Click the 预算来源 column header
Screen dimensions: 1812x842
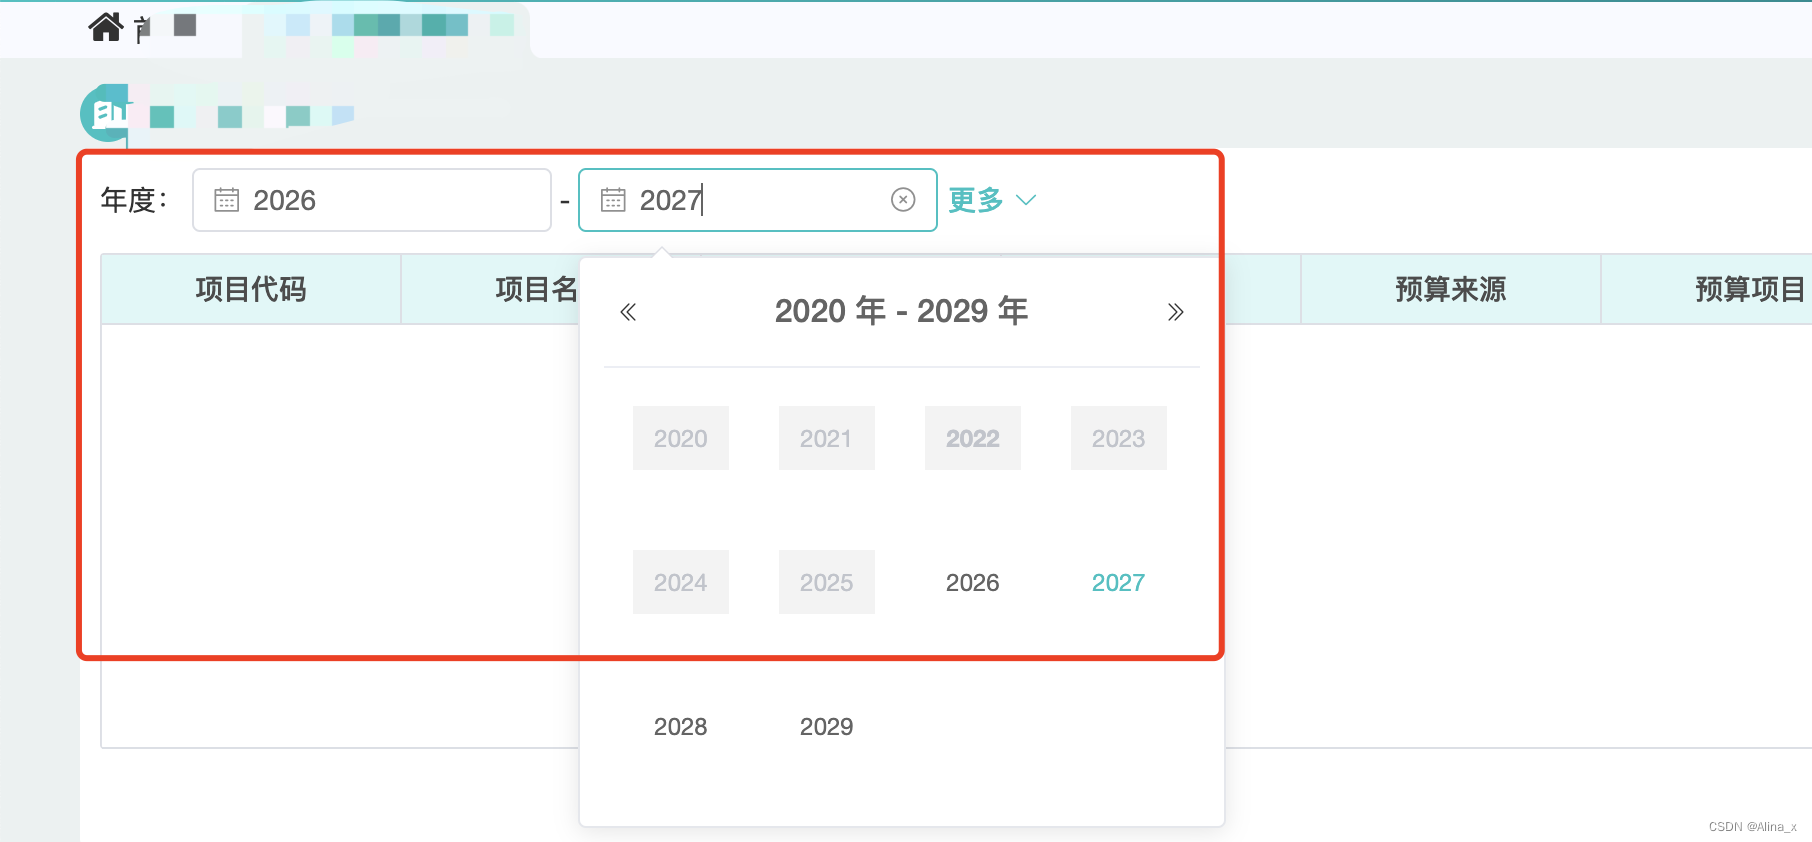coord(1451,289)
